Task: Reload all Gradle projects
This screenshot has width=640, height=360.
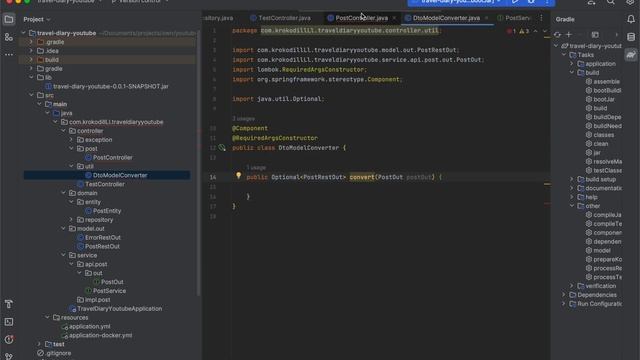Action: tap(558, 35)
